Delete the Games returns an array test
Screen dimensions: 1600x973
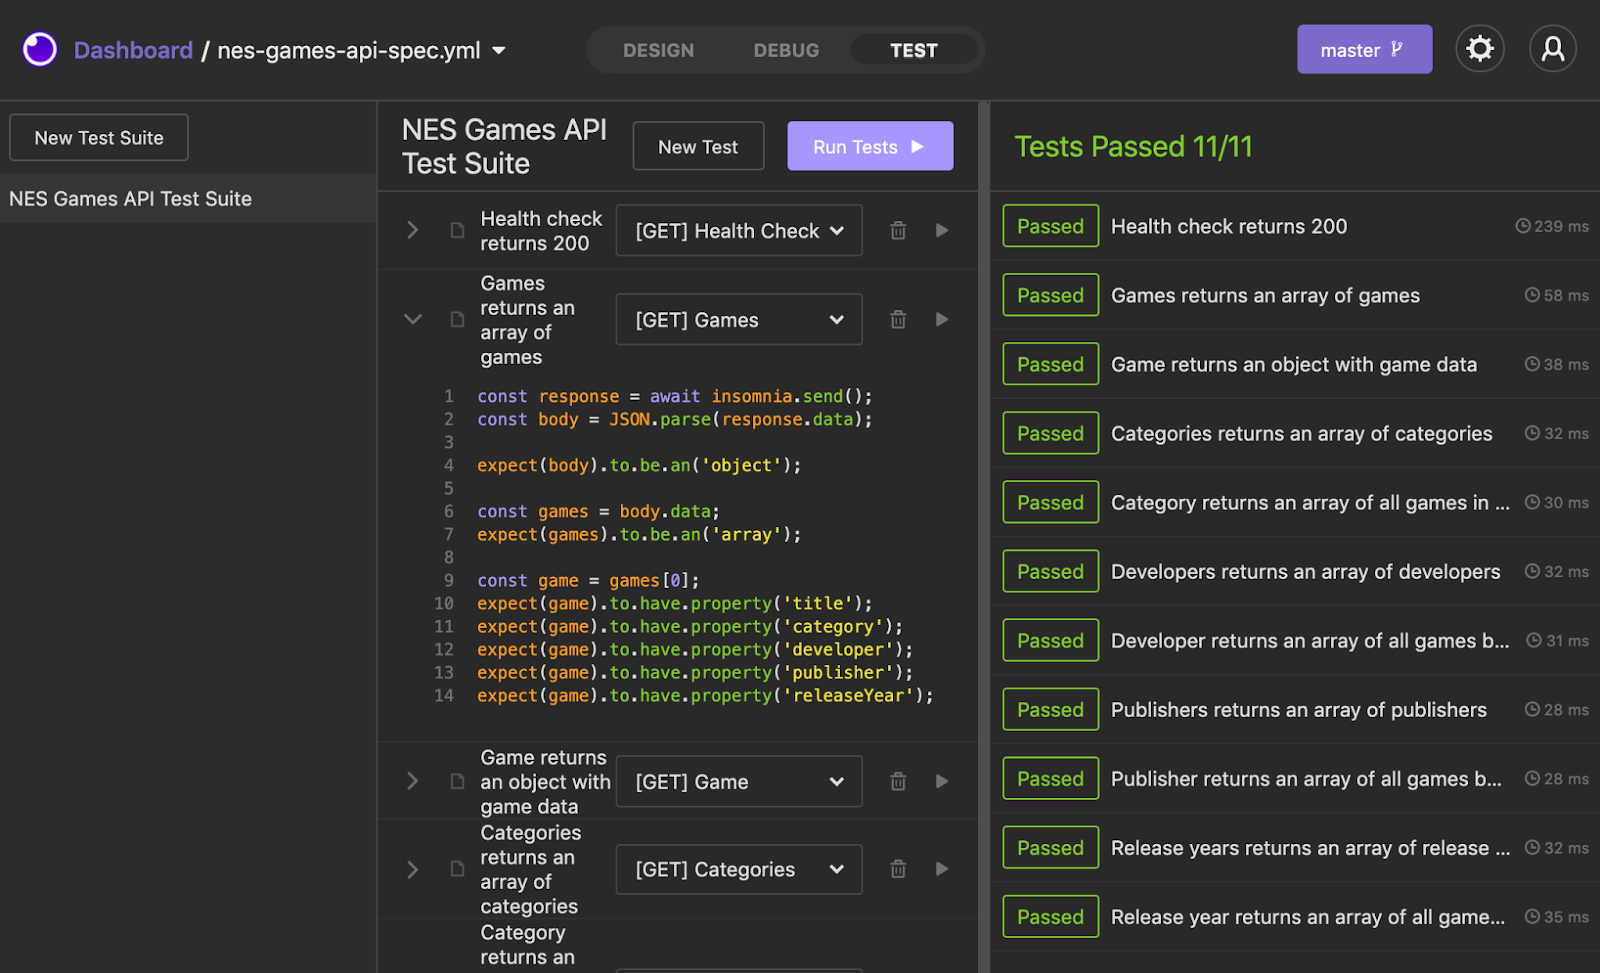tap(898, 319)
